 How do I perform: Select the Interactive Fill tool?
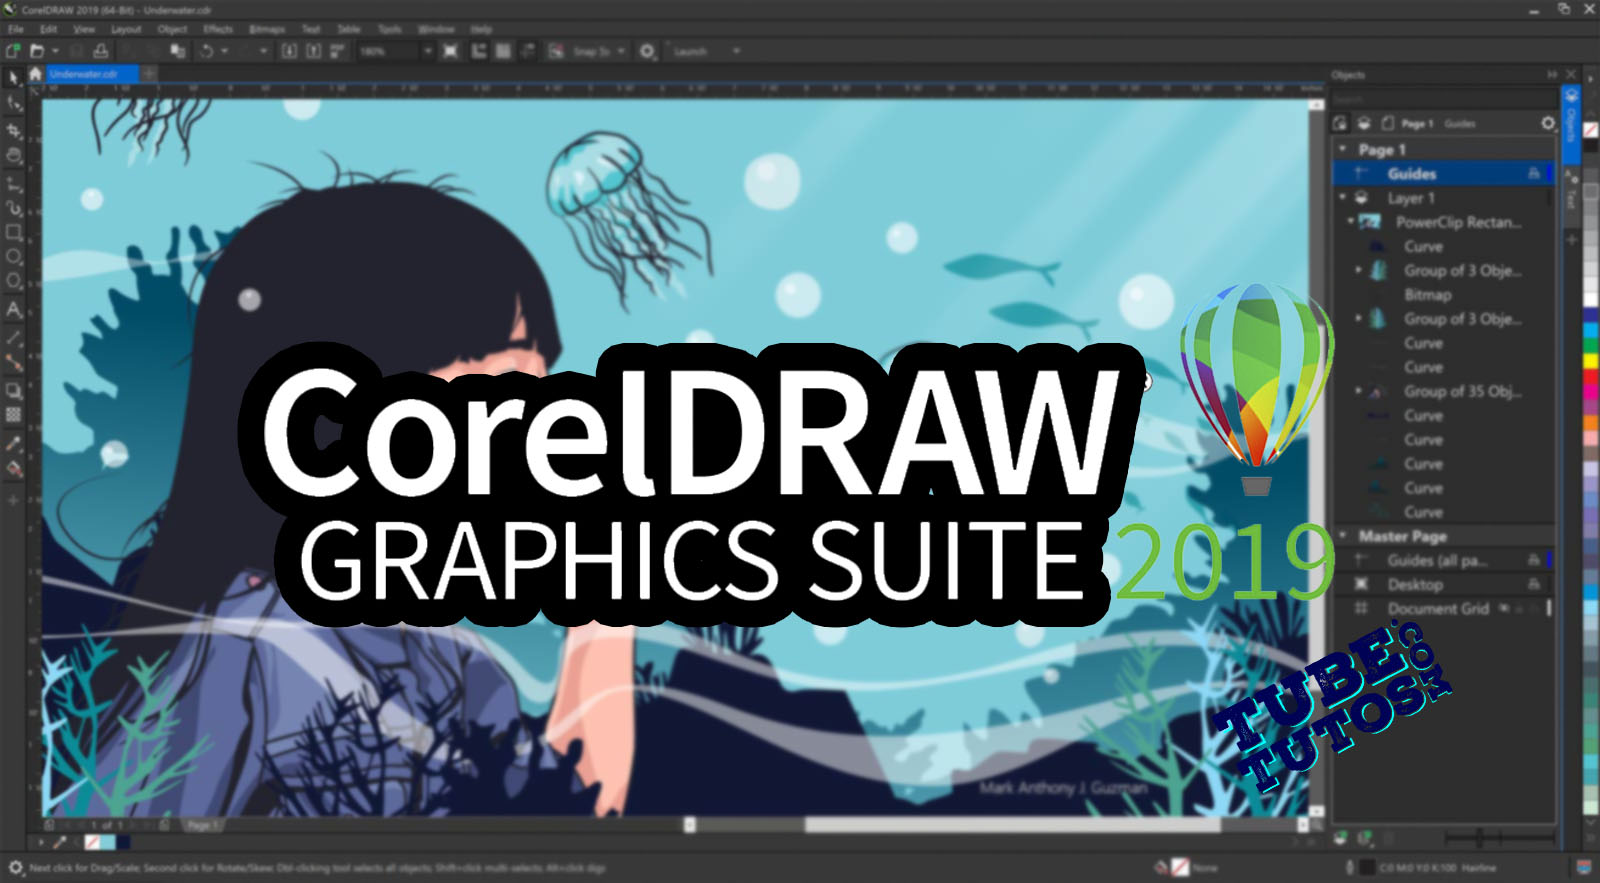coord(13,468)
